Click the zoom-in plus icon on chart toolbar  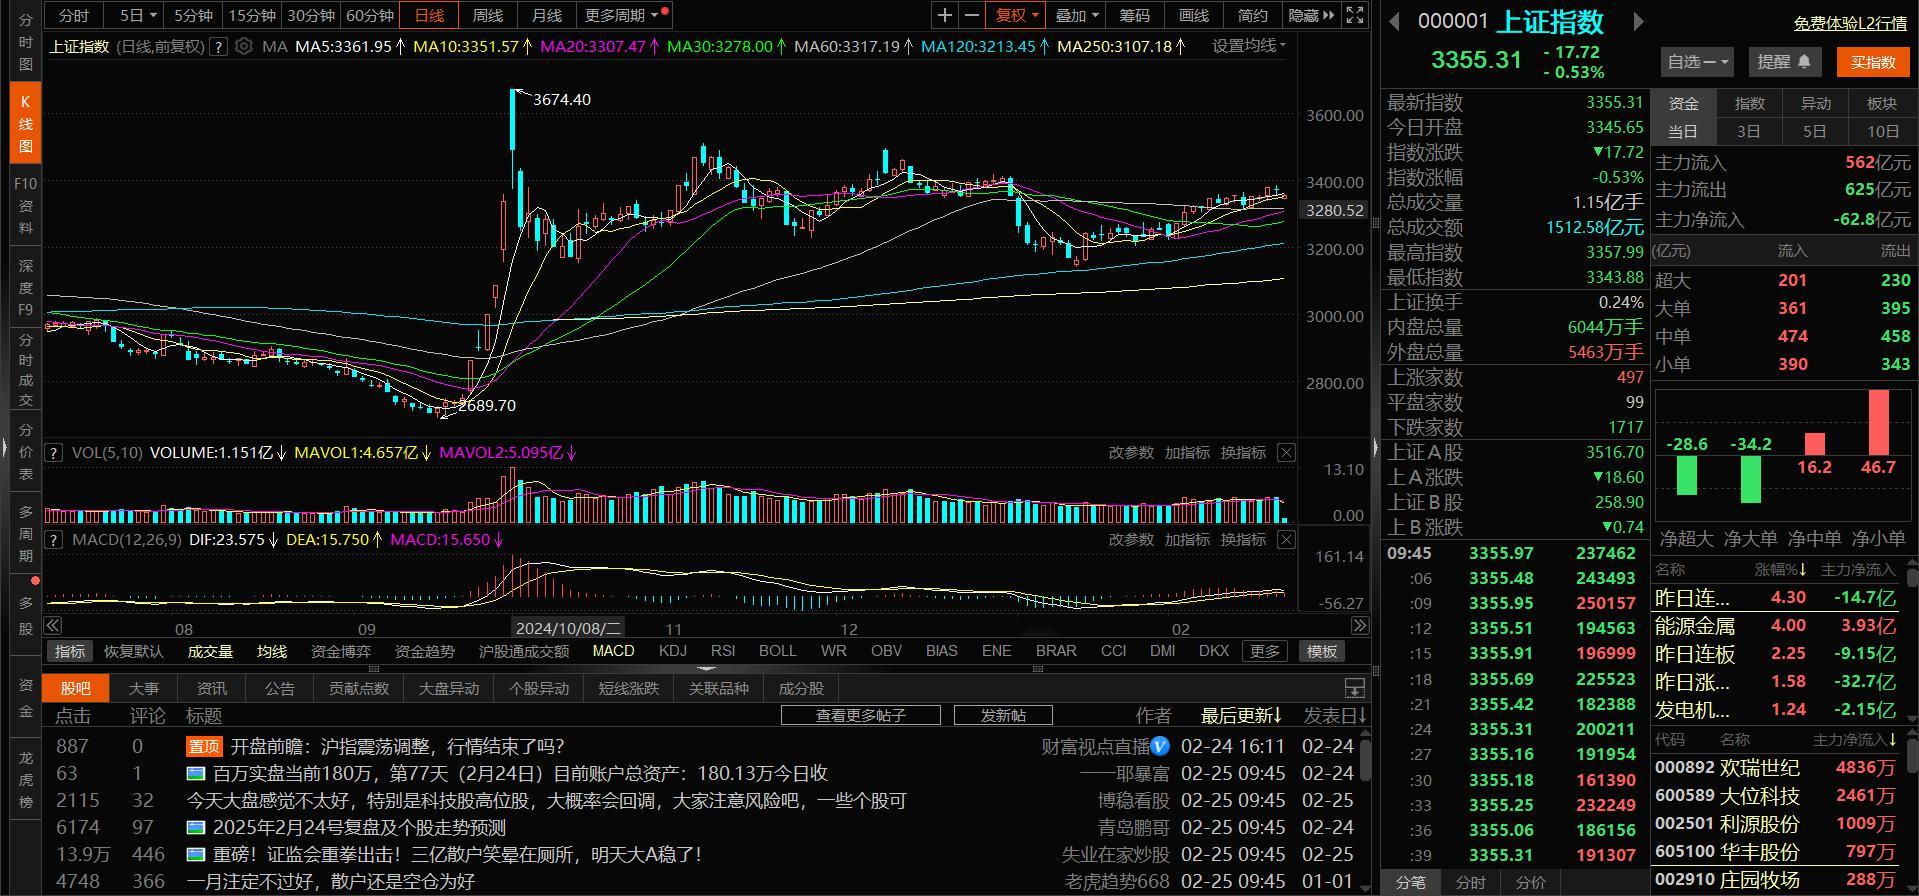pos(945,15)
